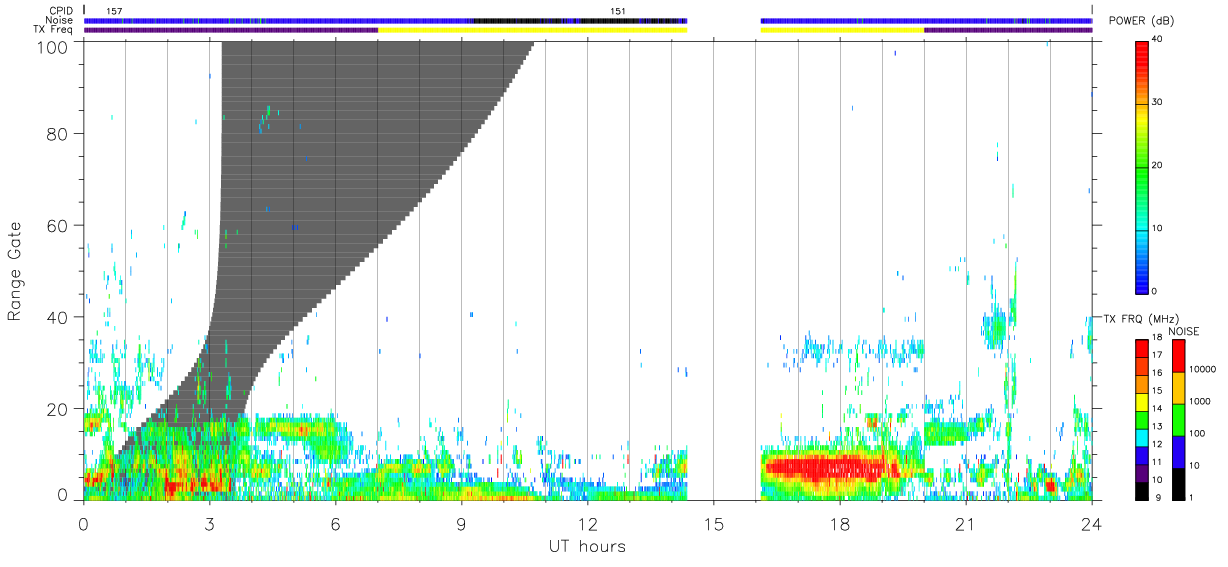The image size is (1228, 567).
Task: Click the 100 label on the NOISE legend
Action: tap(1197, 433)
